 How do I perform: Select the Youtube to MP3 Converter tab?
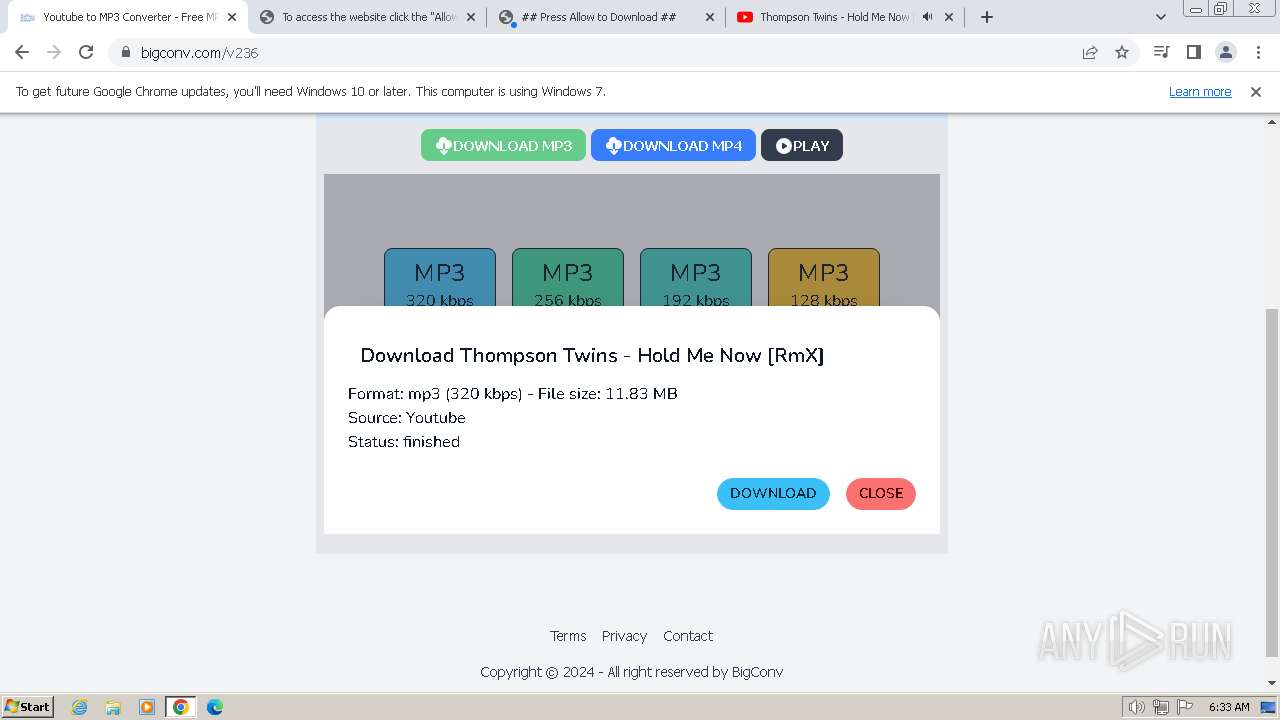point(128,17)
